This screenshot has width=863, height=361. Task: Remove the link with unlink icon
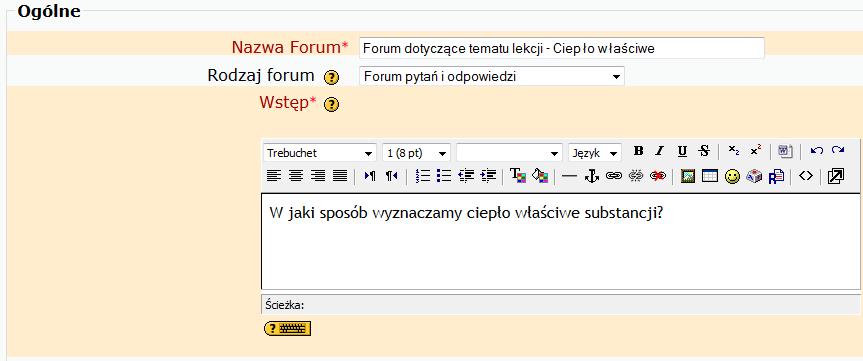pos(636,176)
